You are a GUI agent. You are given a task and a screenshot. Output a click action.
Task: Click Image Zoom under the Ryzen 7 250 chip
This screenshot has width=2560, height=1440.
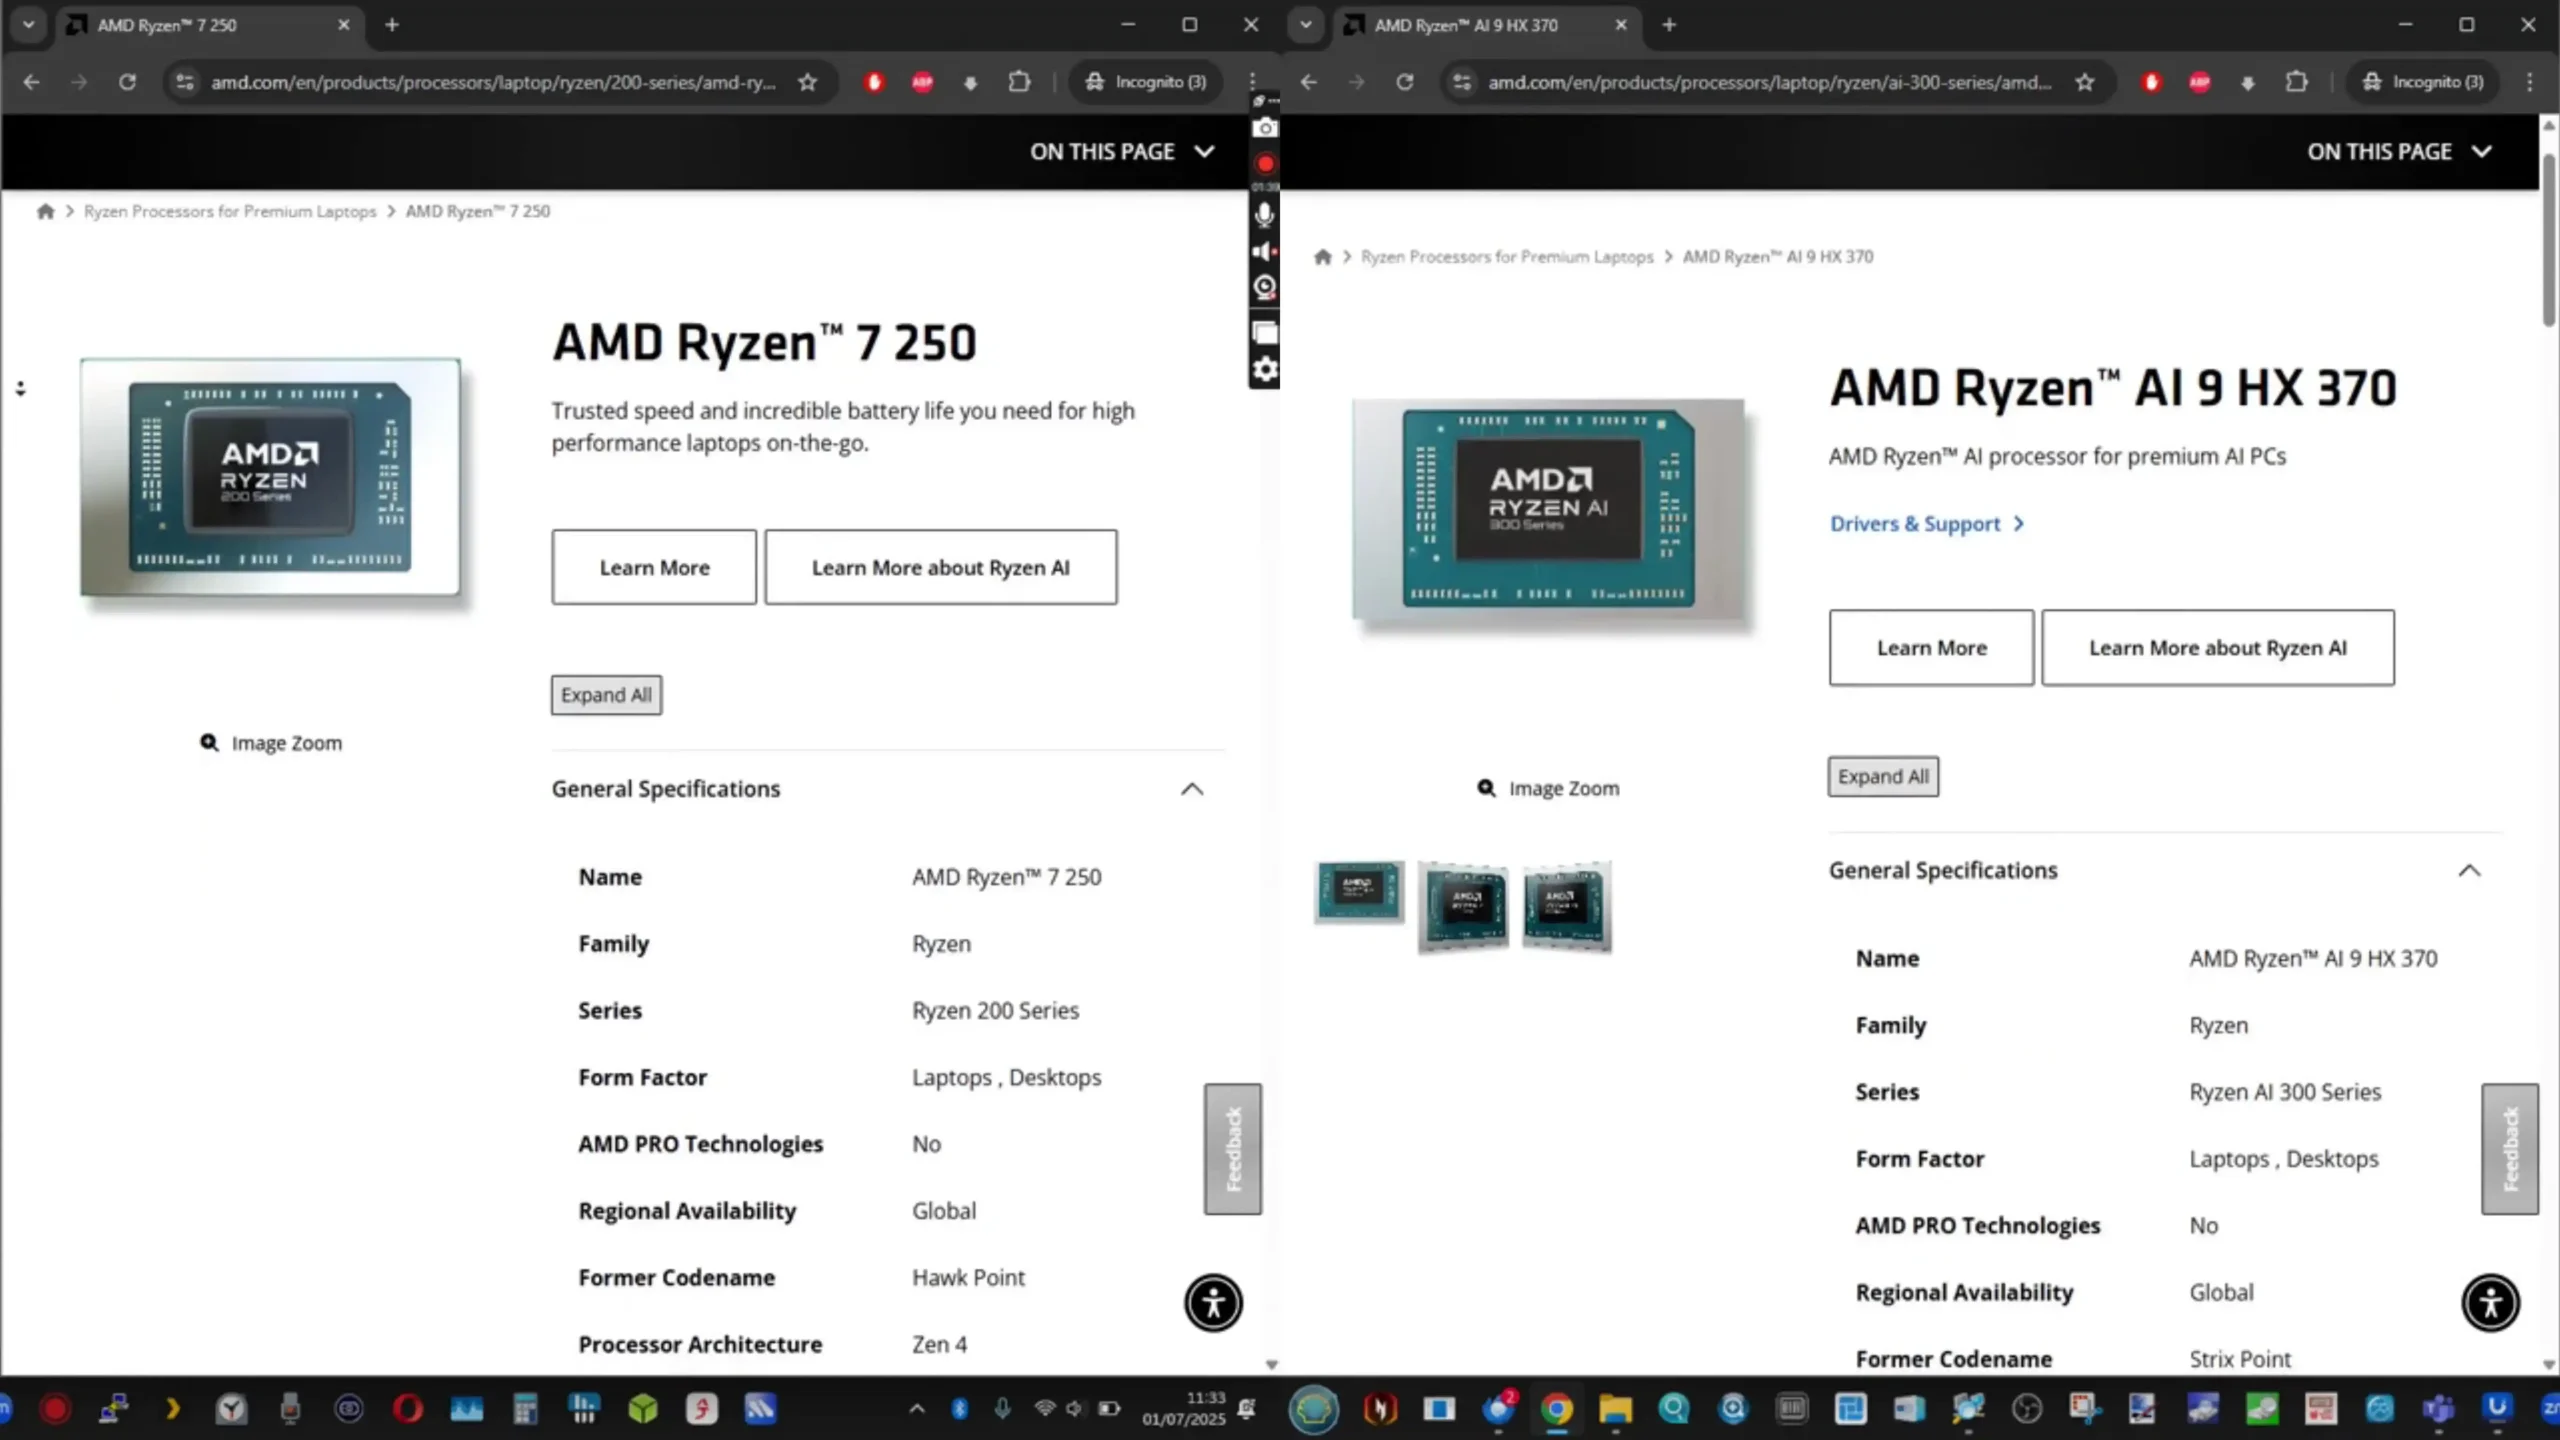271,743
